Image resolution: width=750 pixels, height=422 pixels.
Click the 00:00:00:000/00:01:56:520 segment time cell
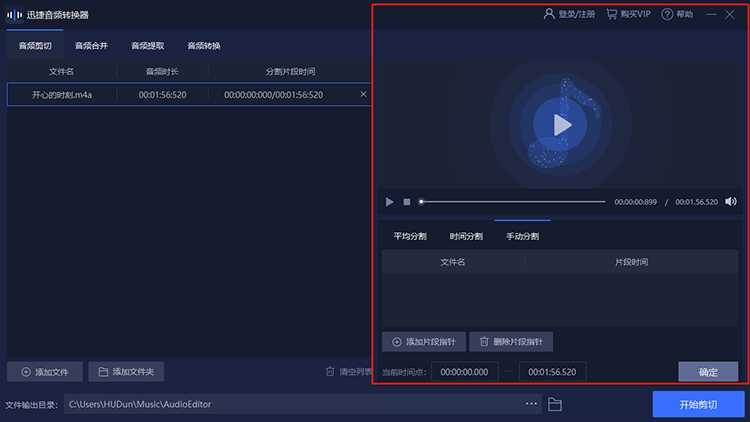[x=274, y=95]
